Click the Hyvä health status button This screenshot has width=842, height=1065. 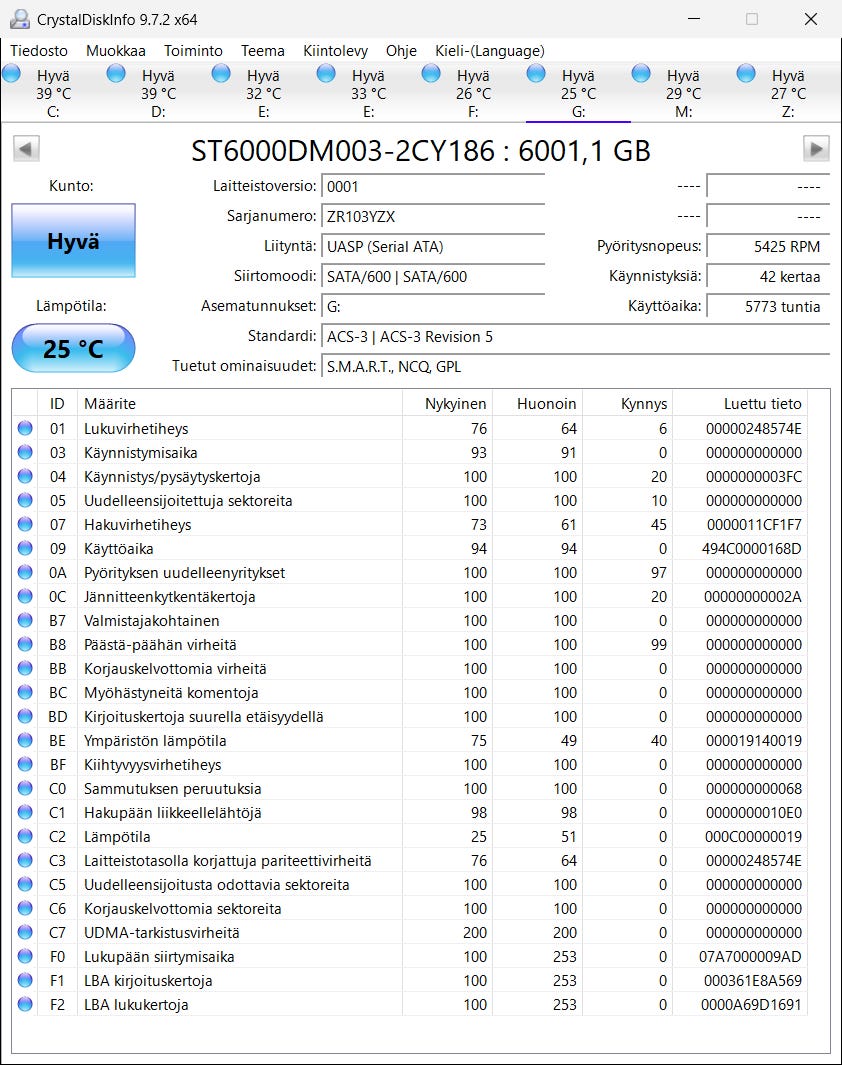pyautogui.click(x=73, y=240)
